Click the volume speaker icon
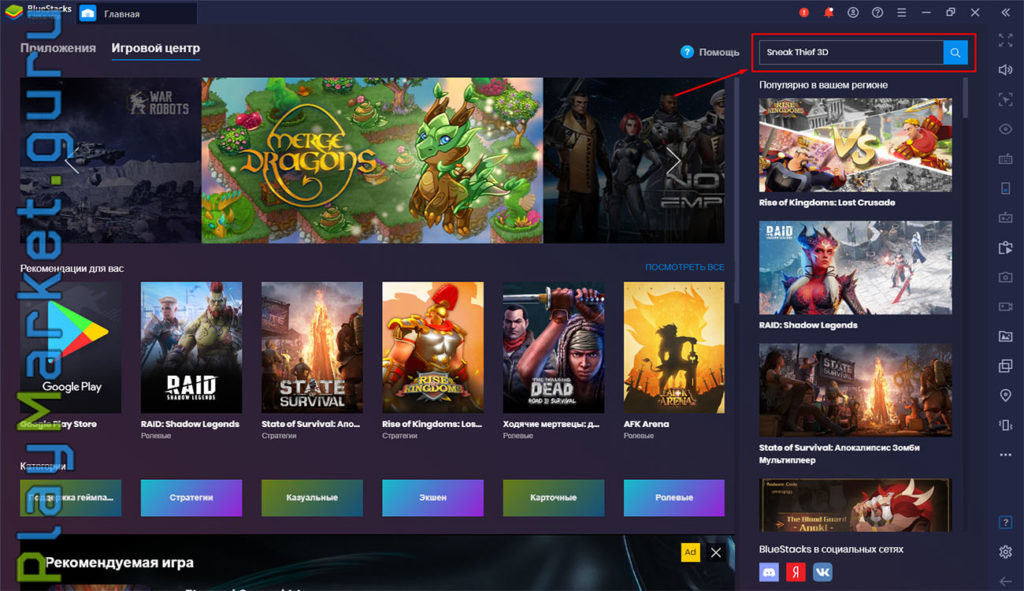 (x=1005, y=70)
